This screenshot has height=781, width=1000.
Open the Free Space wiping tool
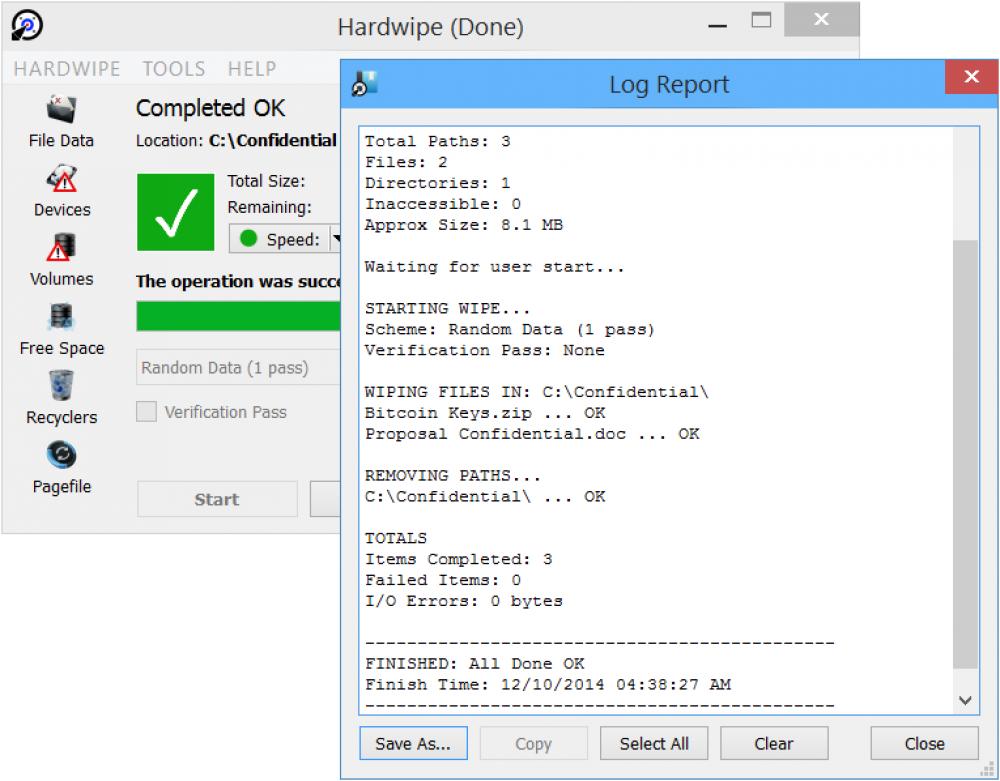coord(60,328)
